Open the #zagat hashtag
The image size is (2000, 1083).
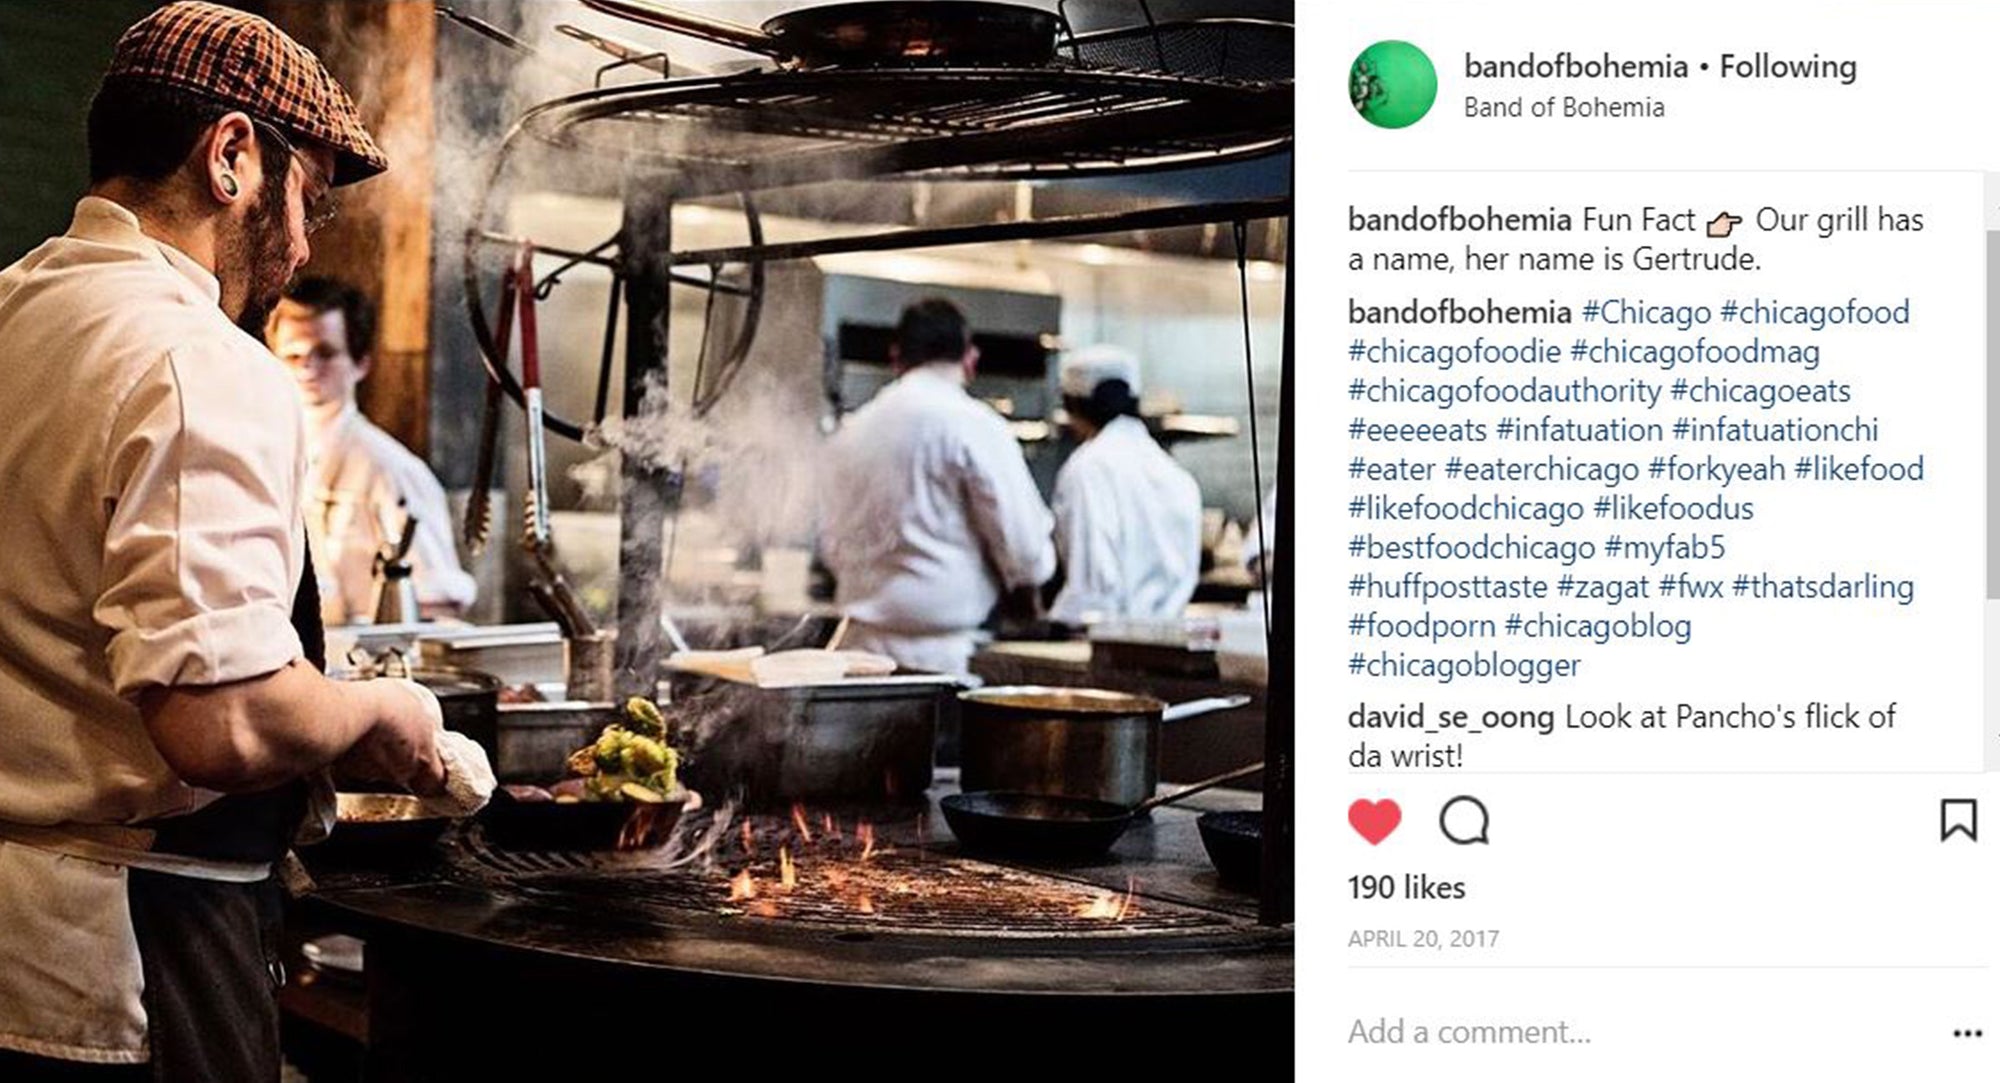point(1603,587)
